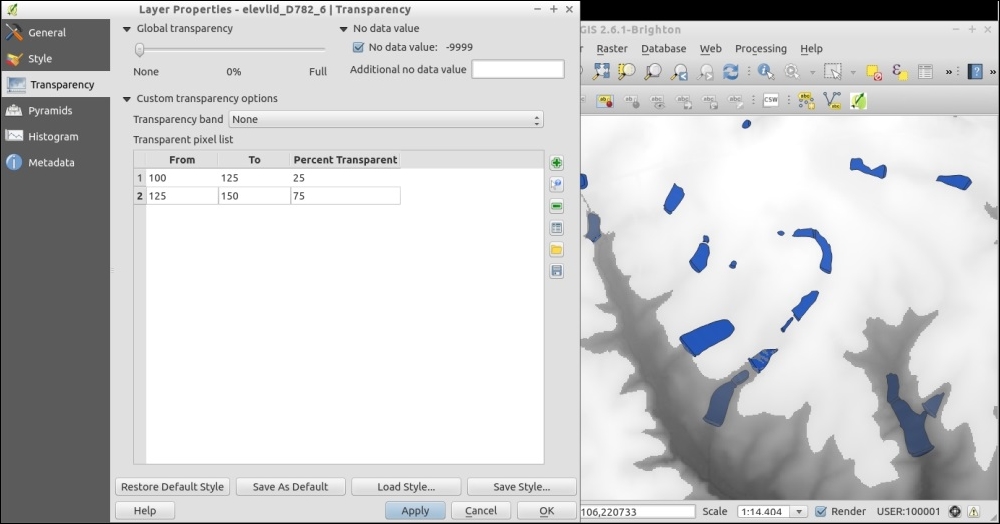Viewport: 1000px width, 524px height.
Task: Click the V-shaped abc topology icon
Action: (832, 100)
